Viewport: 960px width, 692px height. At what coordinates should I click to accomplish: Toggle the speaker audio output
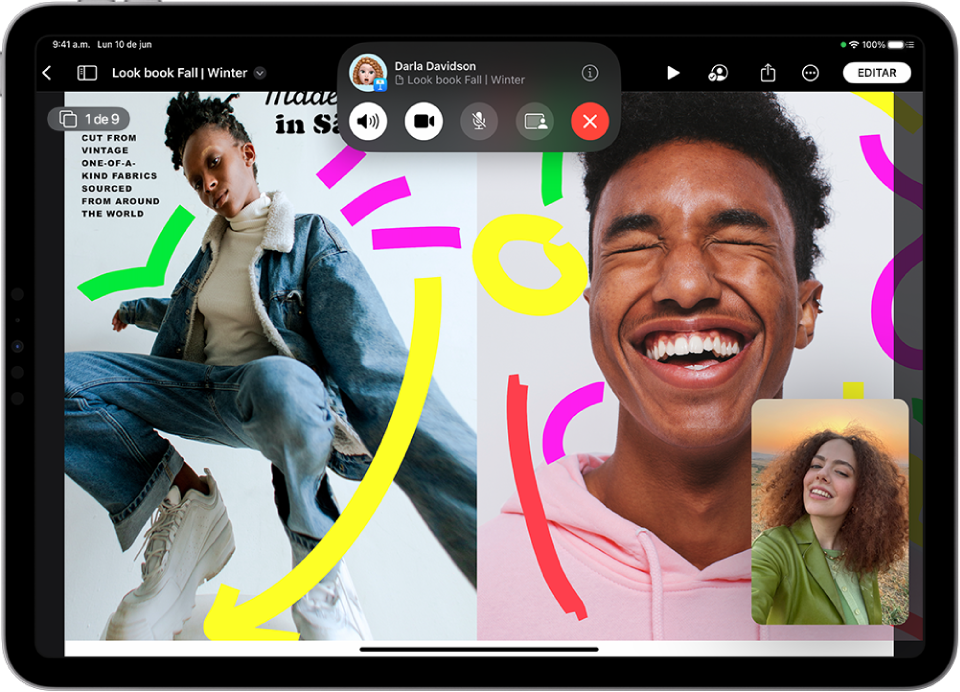(369, 121)
